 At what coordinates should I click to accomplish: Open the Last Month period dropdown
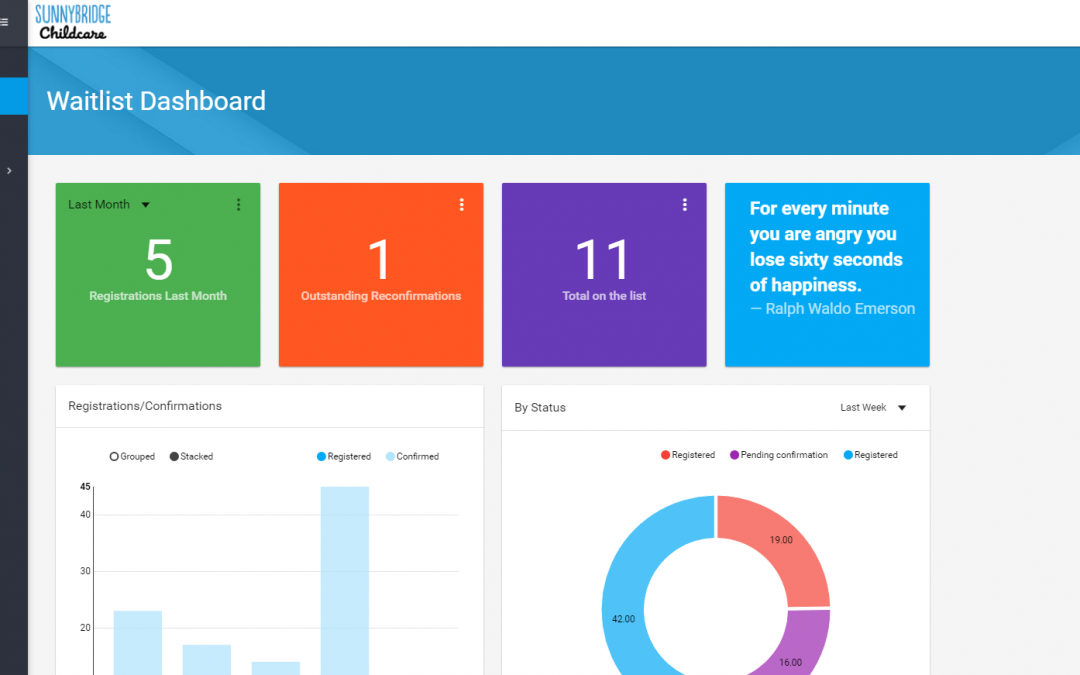tap(109, 205)
